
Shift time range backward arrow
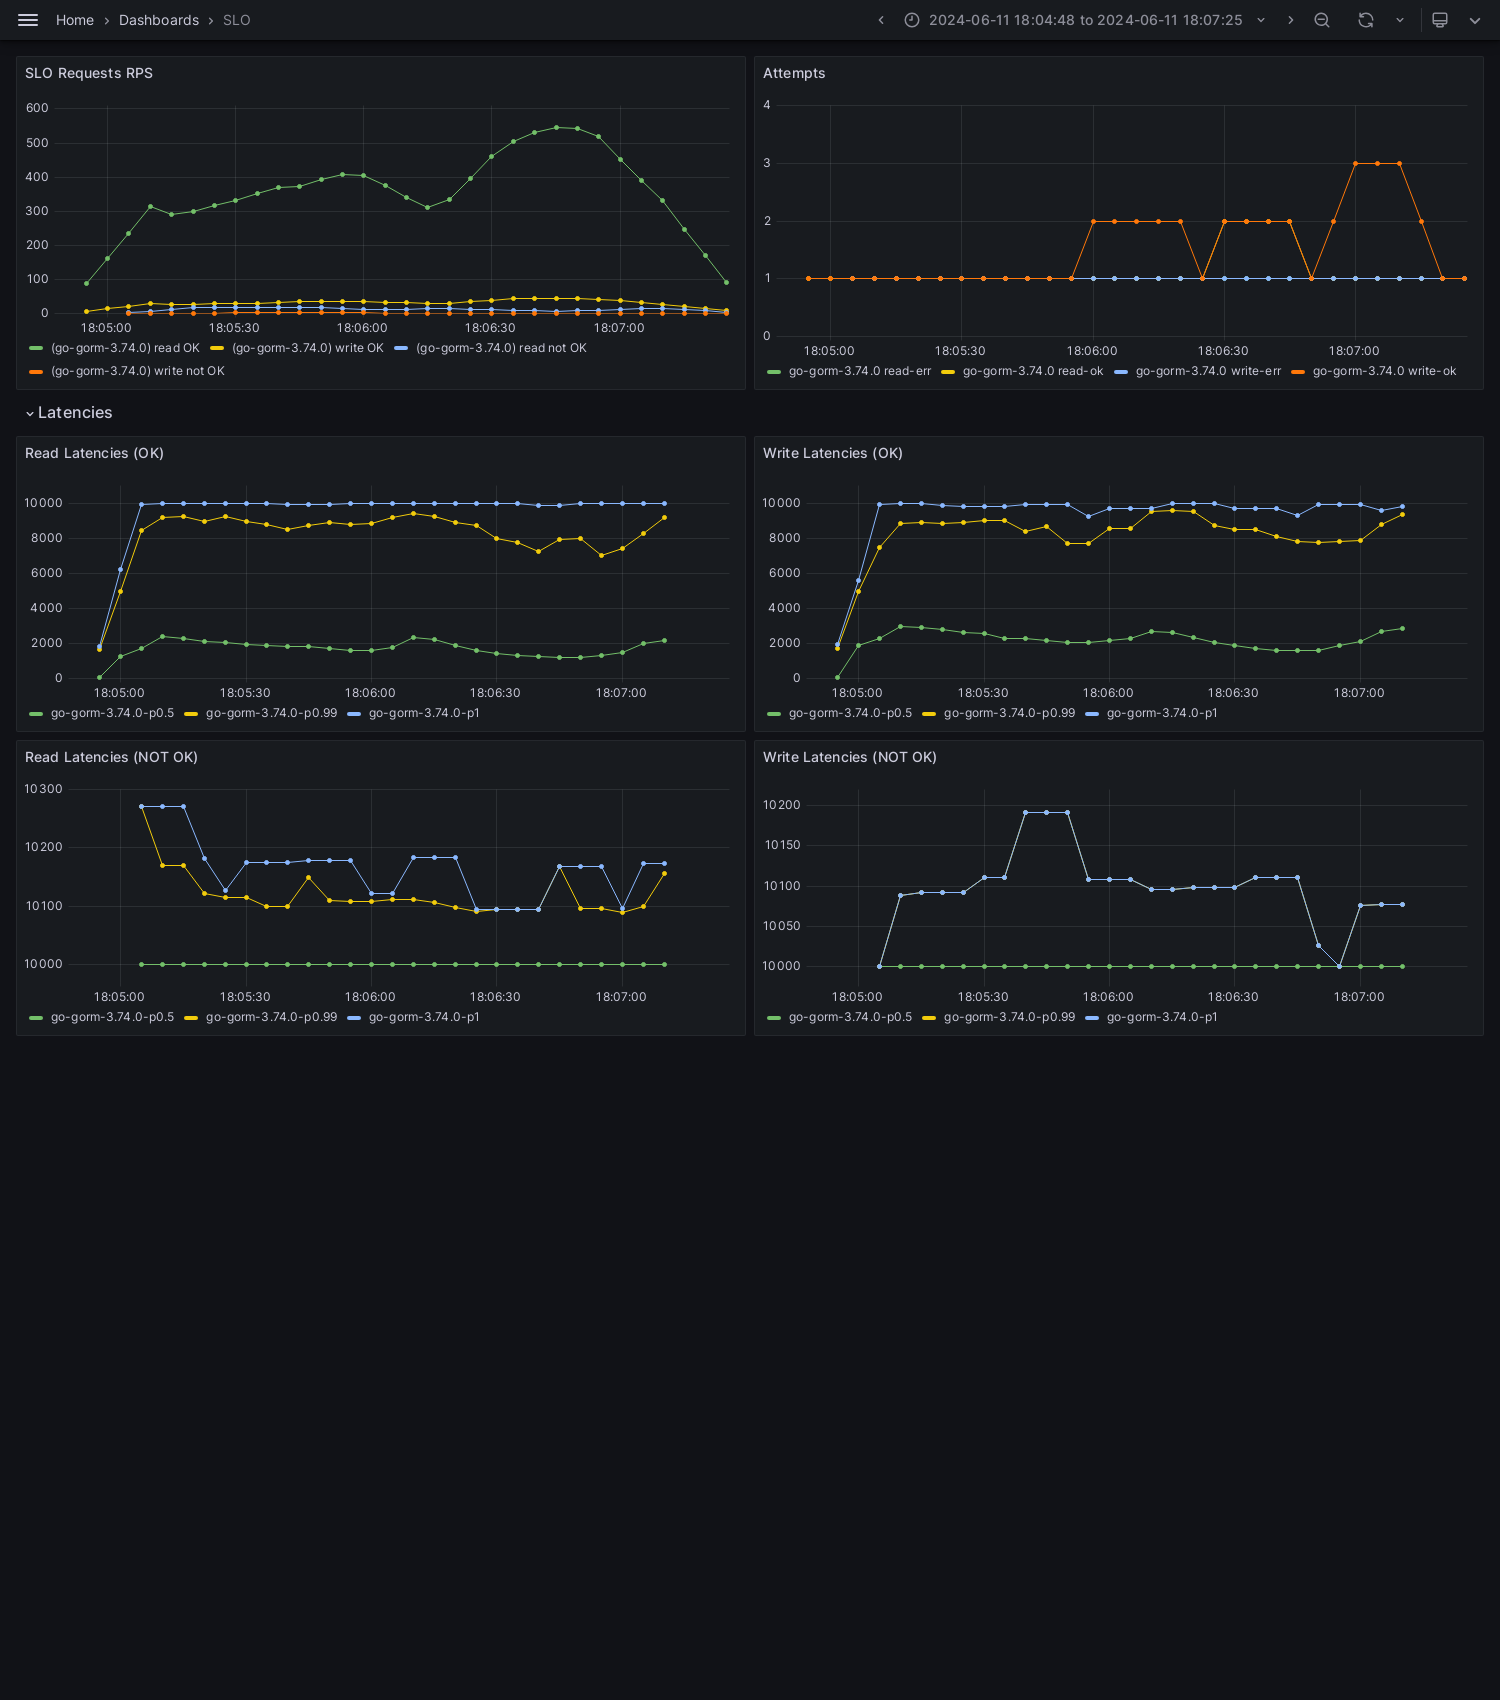coord(881,20)
